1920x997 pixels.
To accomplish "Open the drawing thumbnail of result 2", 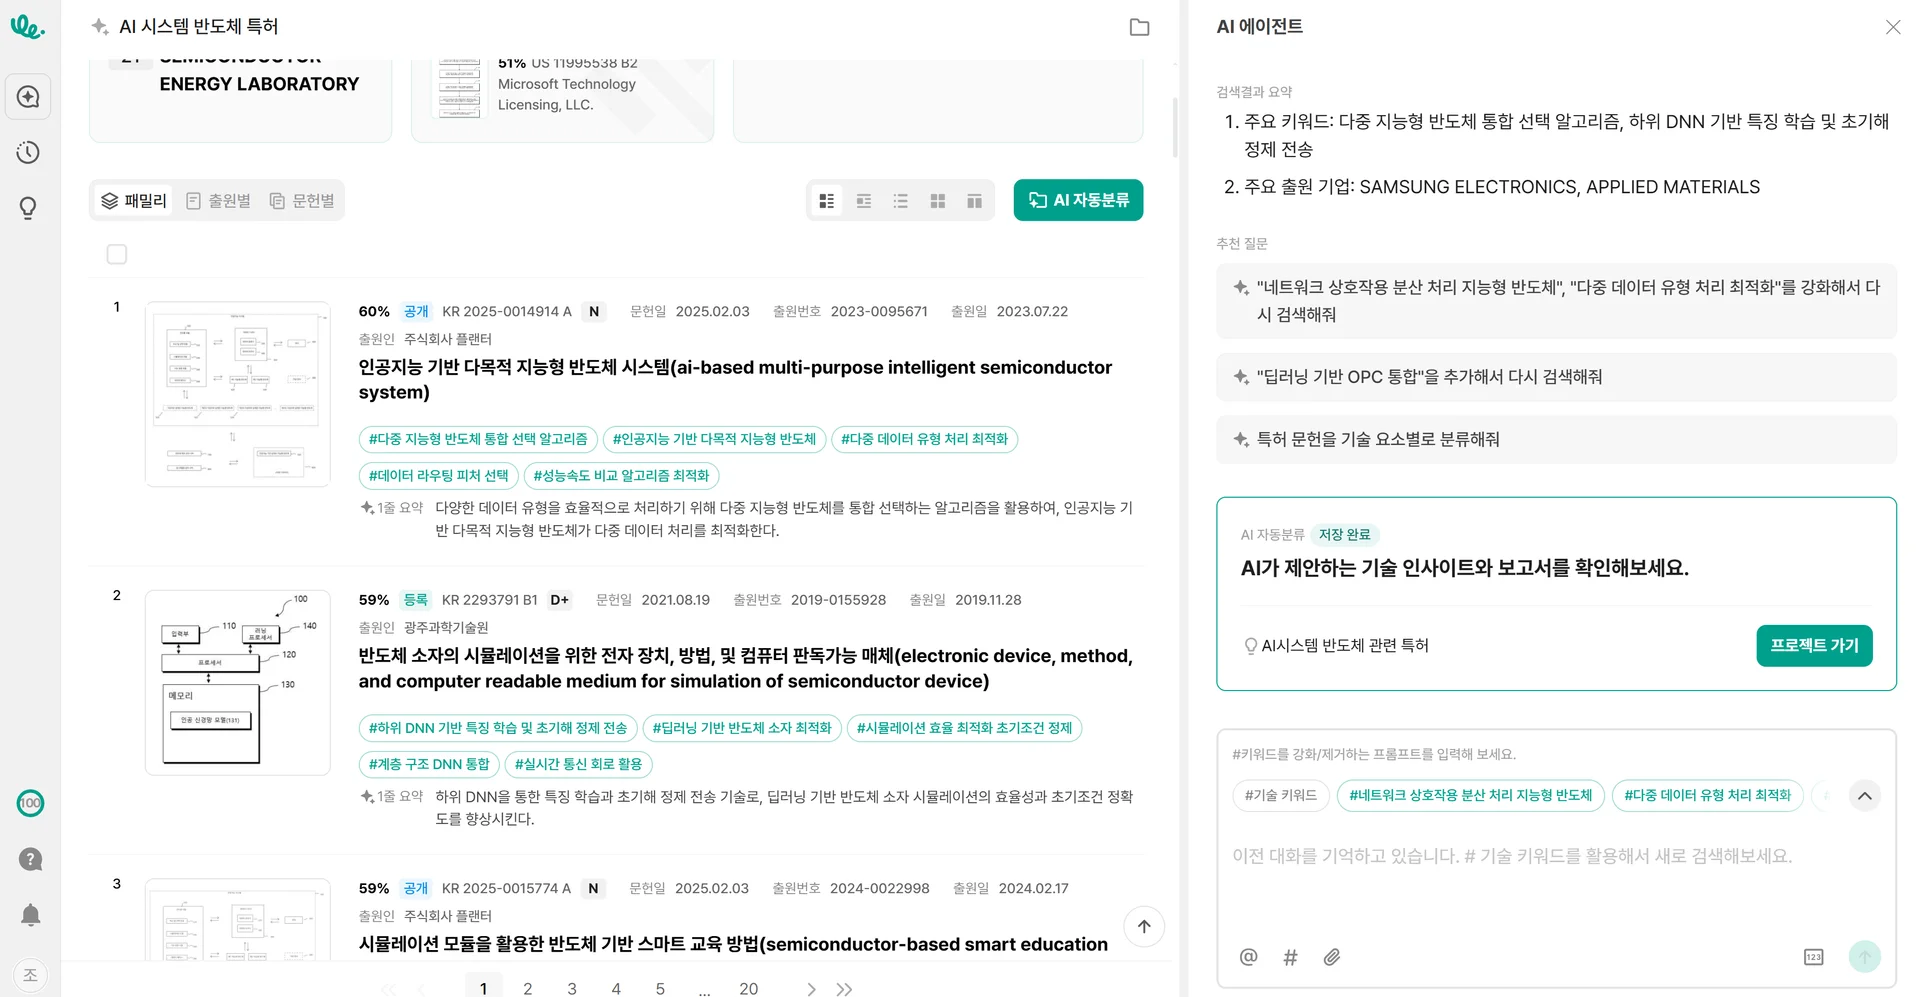I will [x=238, y=683].
